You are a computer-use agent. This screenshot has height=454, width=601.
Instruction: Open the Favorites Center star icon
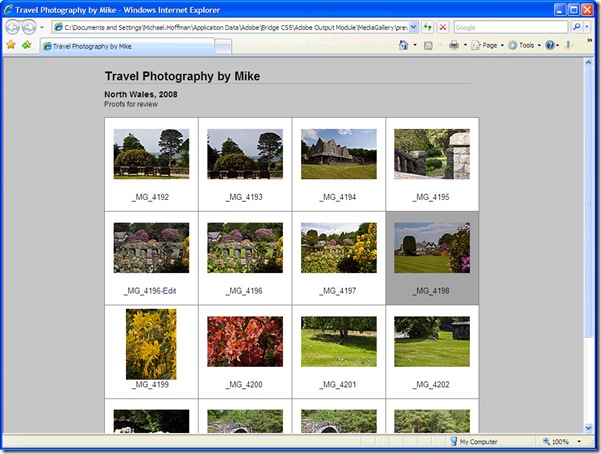[x=11, y=45]
